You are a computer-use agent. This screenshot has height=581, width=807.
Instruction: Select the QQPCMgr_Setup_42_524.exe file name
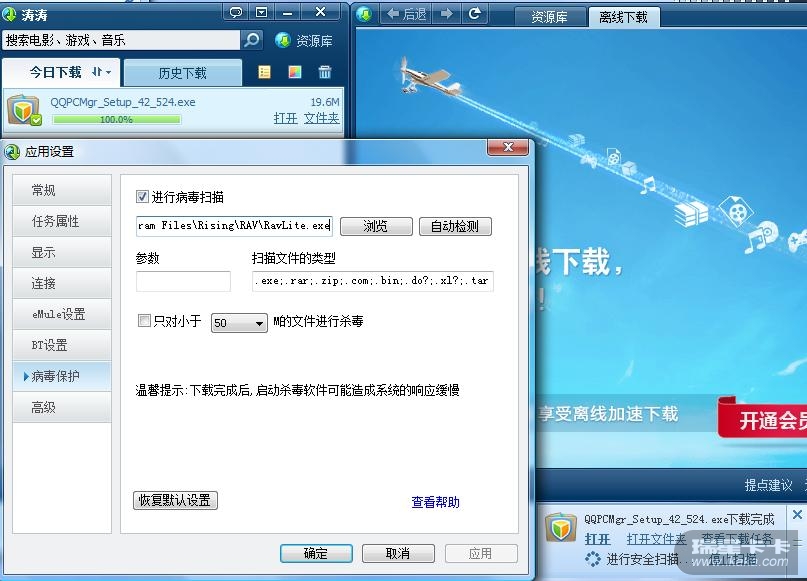(x=122, y=102)
